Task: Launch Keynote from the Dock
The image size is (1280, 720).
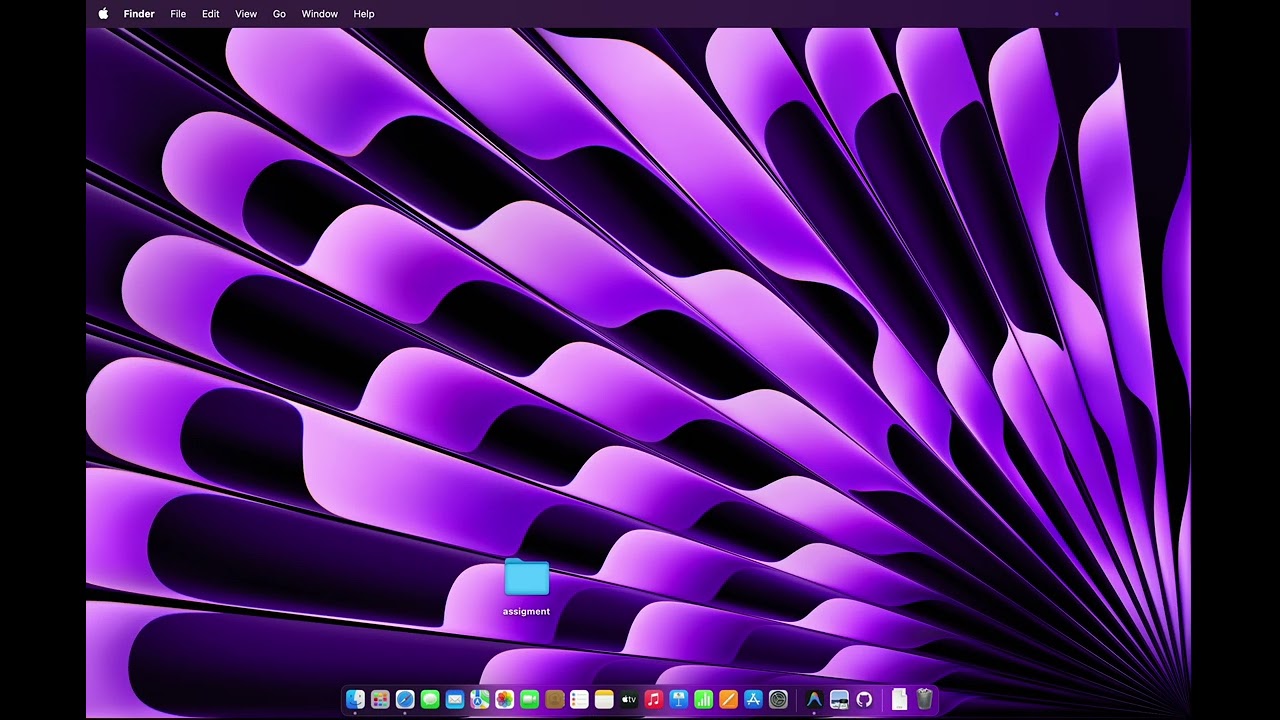Action: 679,699
